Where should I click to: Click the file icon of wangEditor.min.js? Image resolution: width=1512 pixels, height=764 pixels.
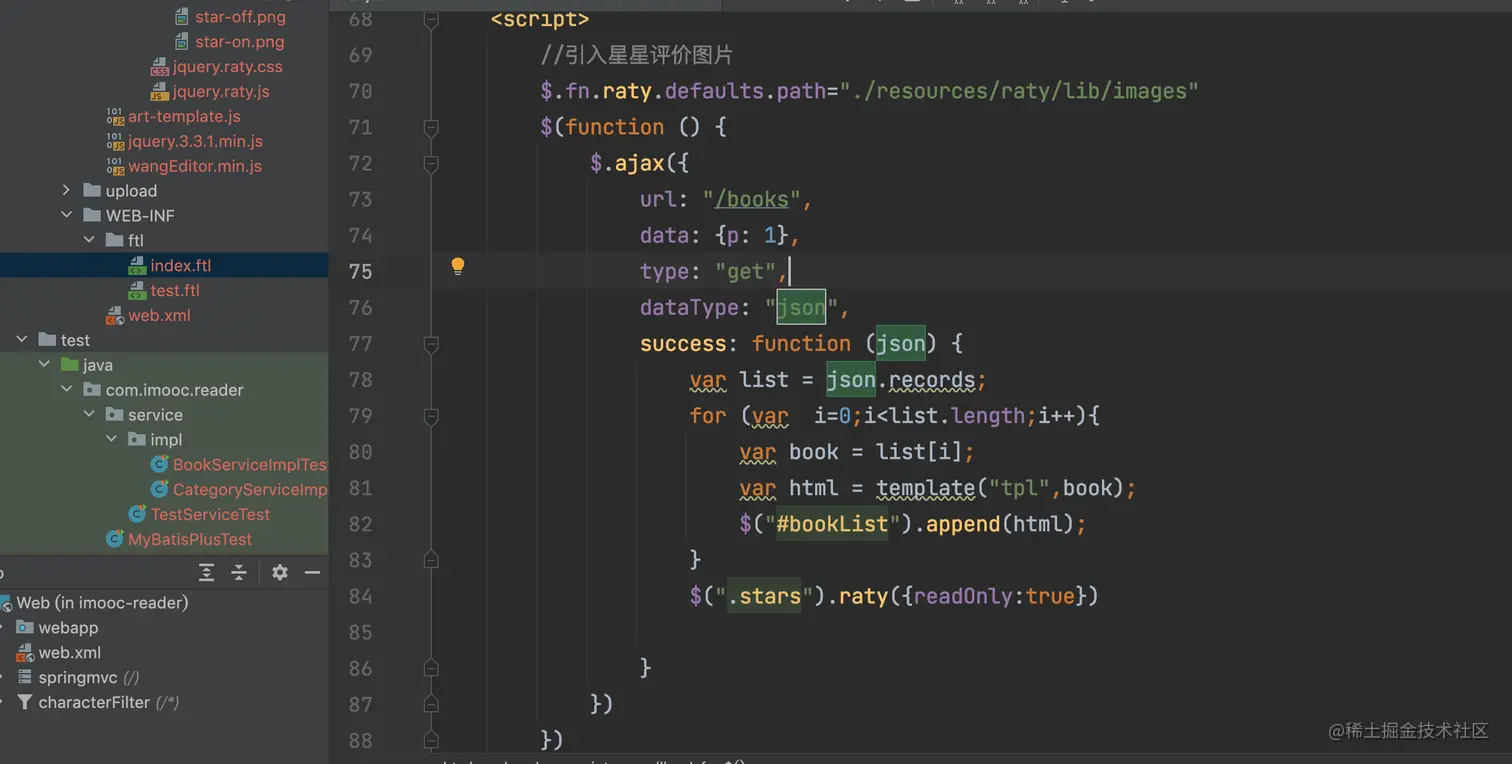(x=115, y=167)
